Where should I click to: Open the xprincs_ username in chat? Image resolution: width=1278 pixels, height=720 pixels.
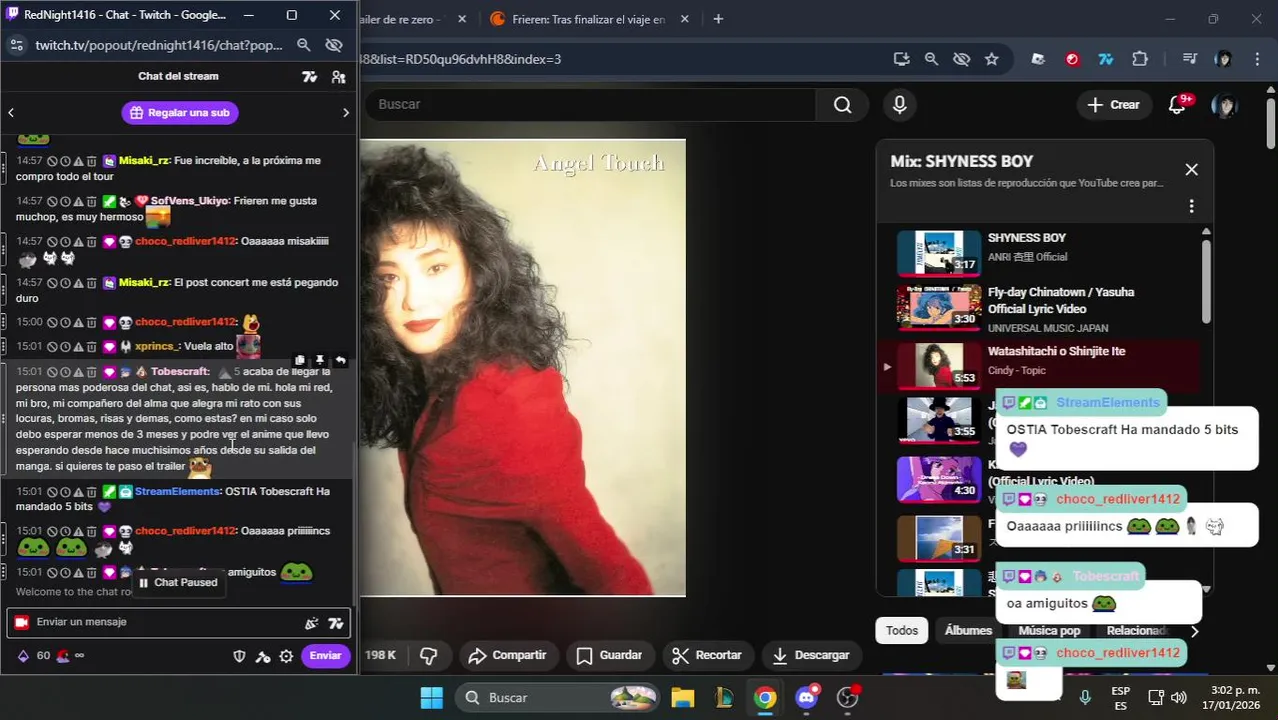point(156,346)
